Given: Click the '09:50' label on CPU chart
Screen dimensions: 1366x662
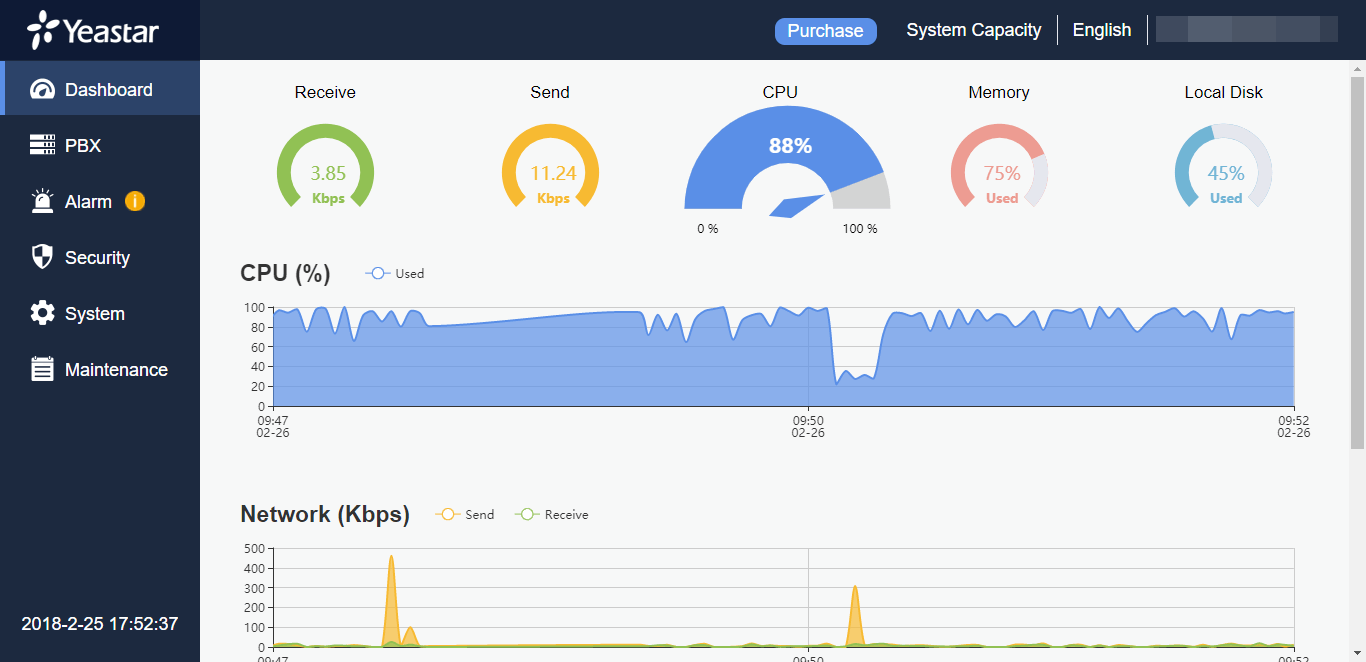Looking at the screenshot, I should coord(808,420).
